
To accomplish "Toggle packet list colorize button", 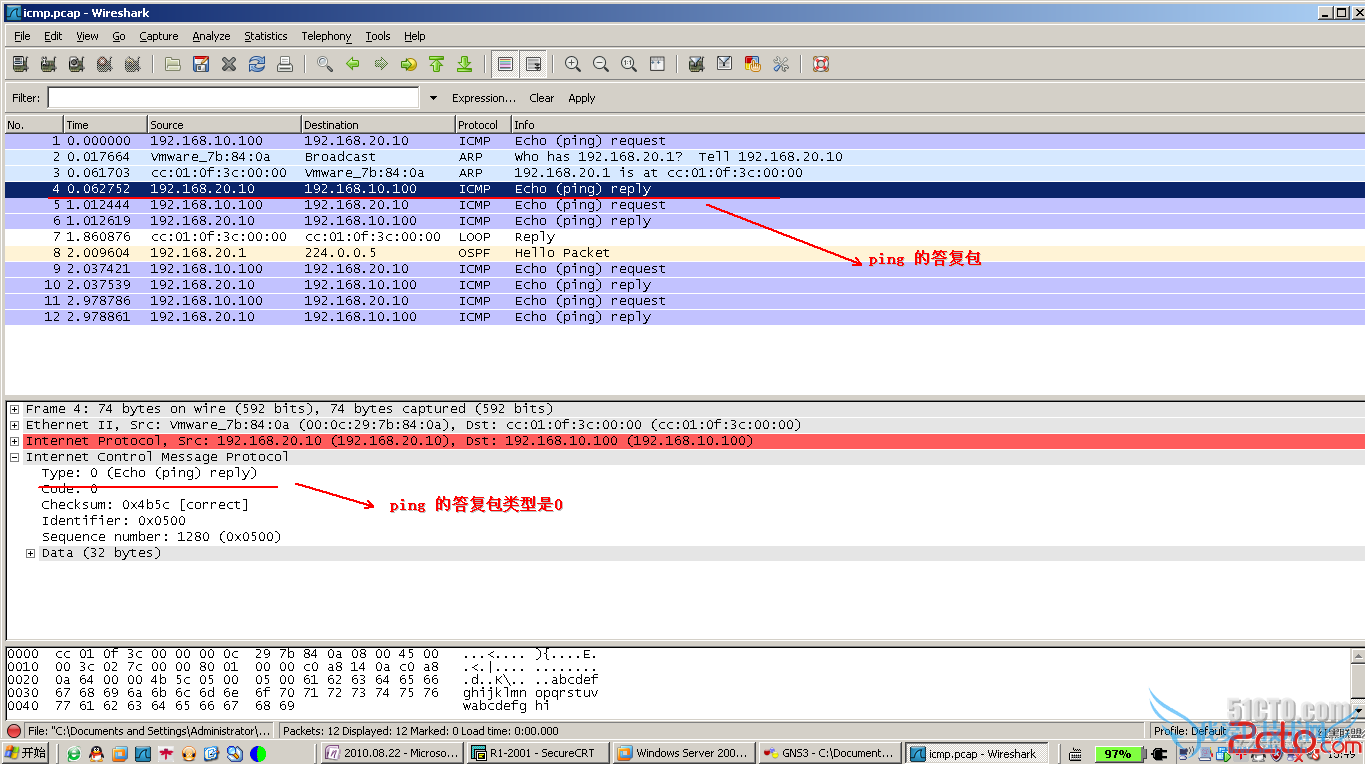I will pos(505,64).
